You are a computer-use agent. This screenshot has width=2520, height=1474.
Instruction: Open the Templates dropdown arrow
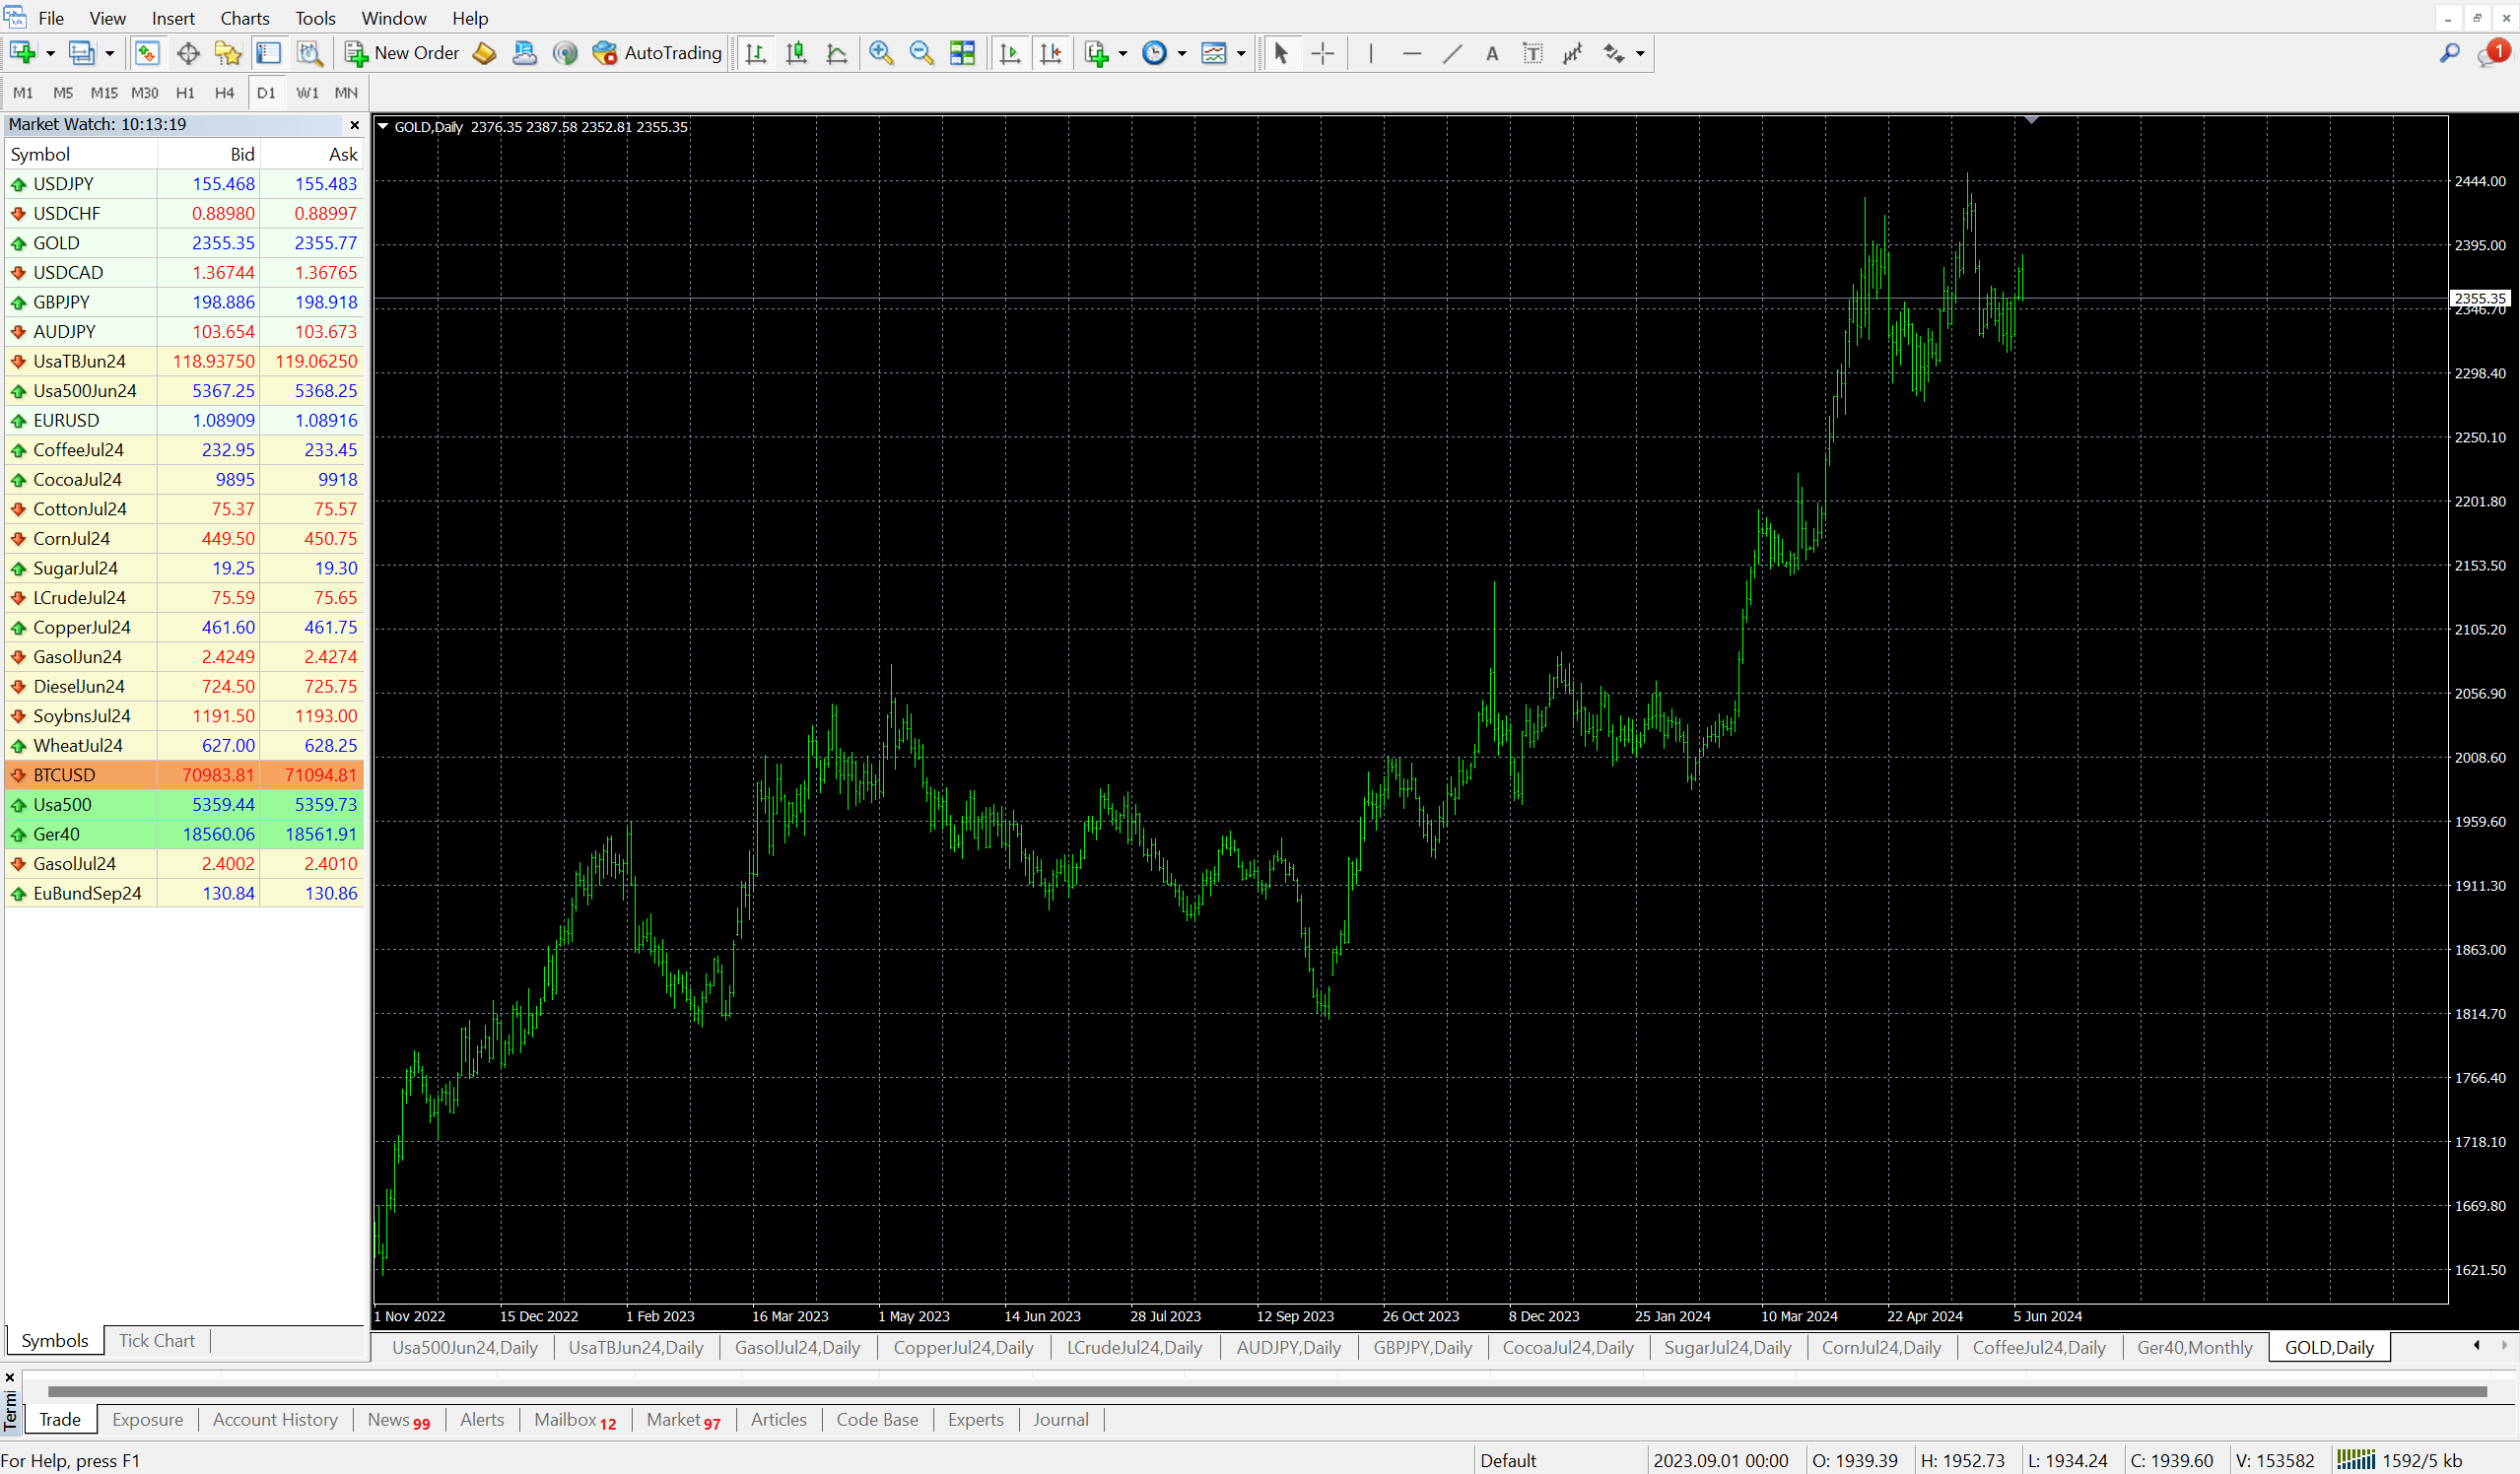(1241, 53)
